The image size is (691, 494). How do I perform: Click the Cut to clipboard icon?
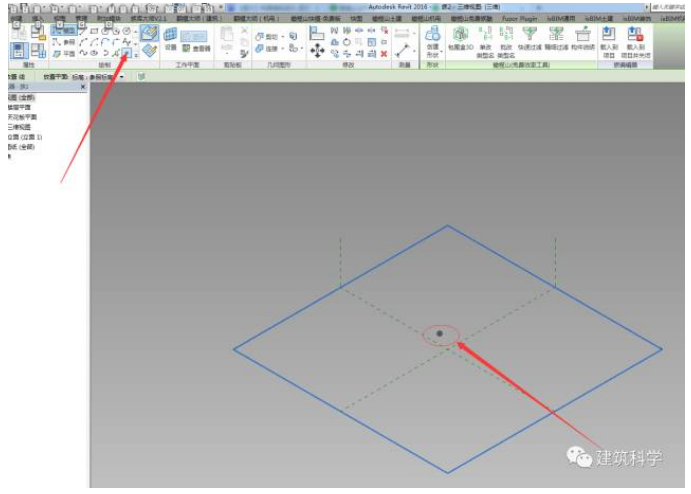point(244,30)
